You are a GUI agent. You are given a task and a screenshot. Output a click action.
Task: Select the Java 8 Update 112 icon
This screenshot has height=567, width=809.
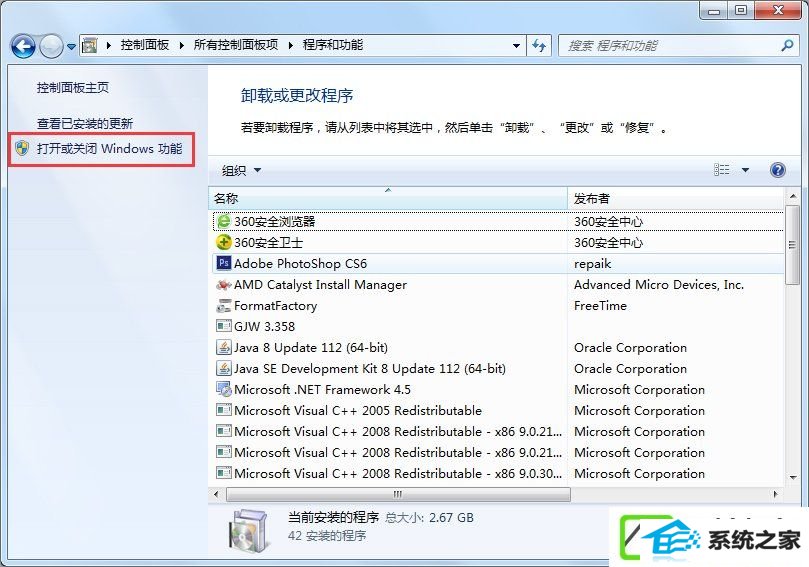[x=224, y=347]
